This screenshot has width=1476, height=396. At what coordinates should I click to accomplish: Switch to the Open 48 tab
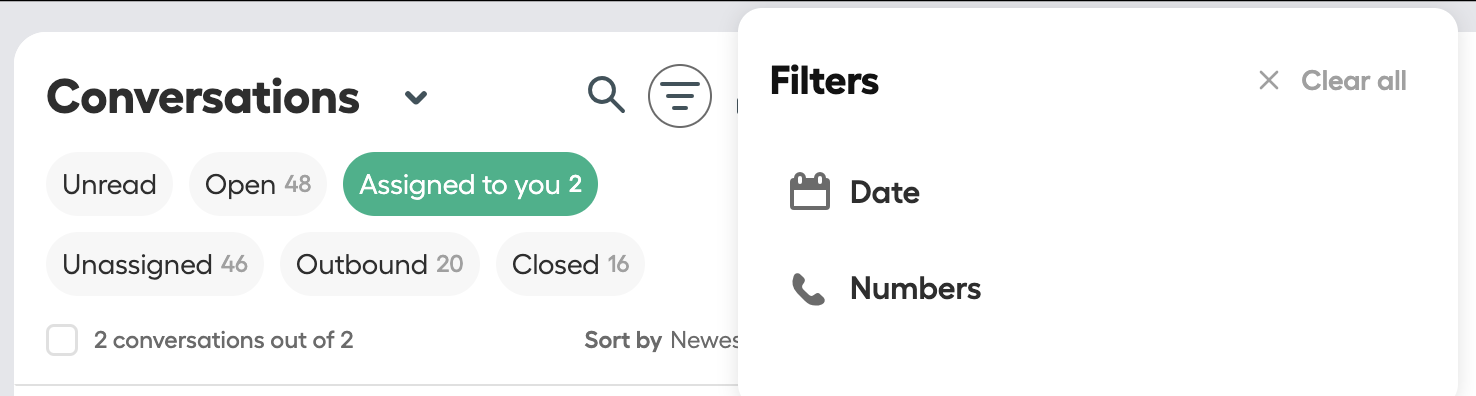pyautogui.click(x=258, y=185)
